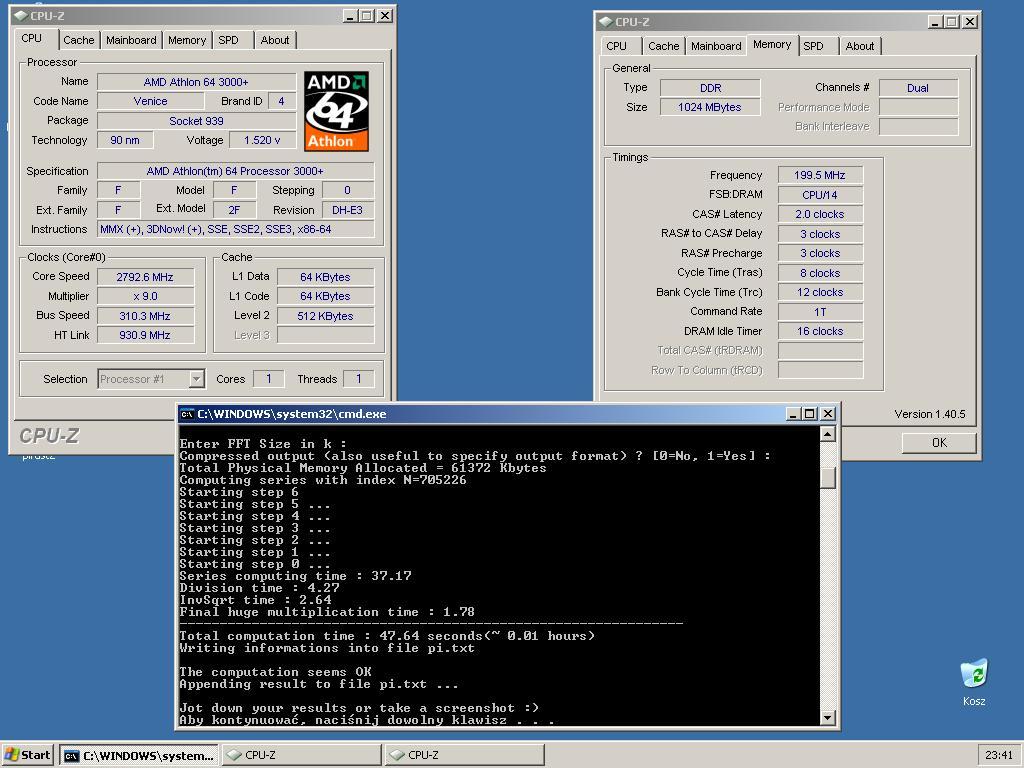
Task: Maximize the cmd.exe window
Action: [810, 414]
